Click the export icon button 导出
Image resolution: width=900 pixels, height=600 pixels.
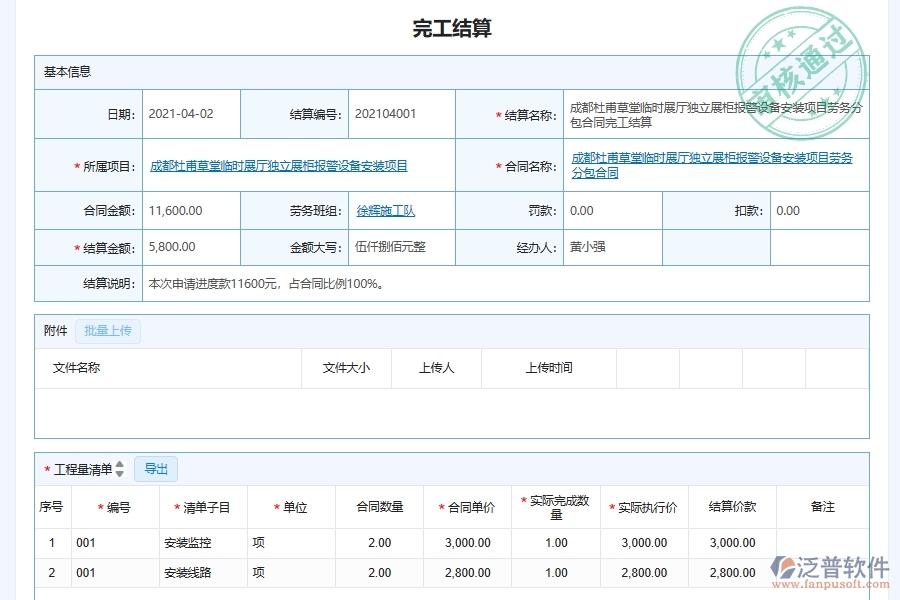(155, 468)
